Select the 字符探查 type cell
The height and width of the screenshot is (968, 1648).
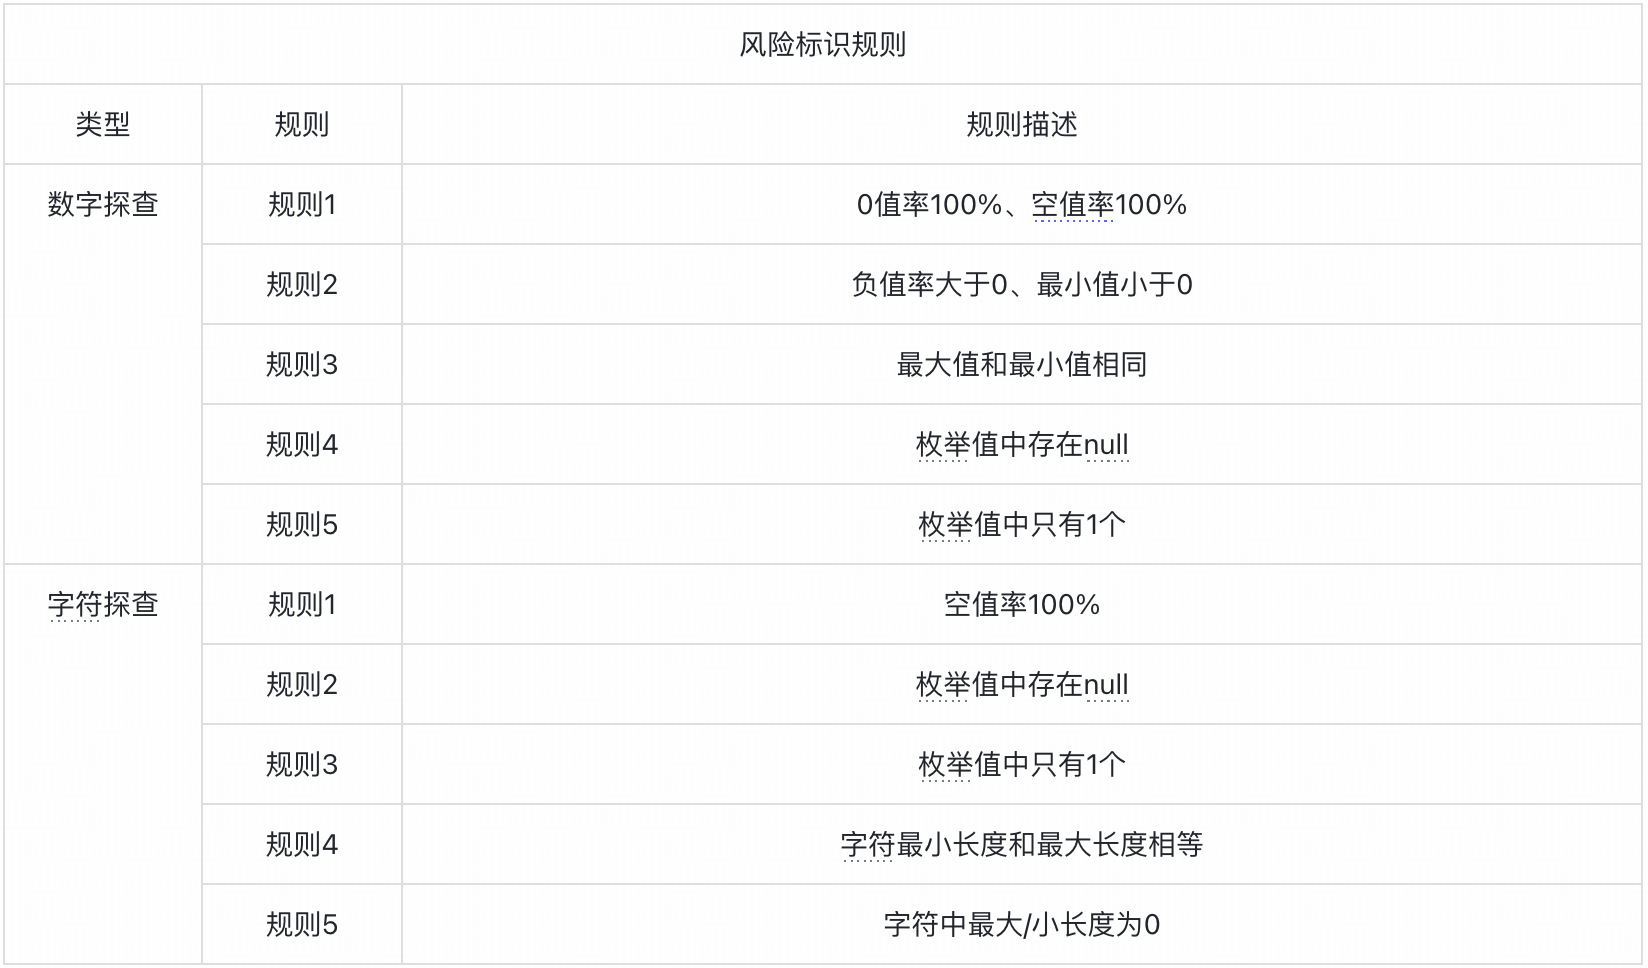point(103,605)
